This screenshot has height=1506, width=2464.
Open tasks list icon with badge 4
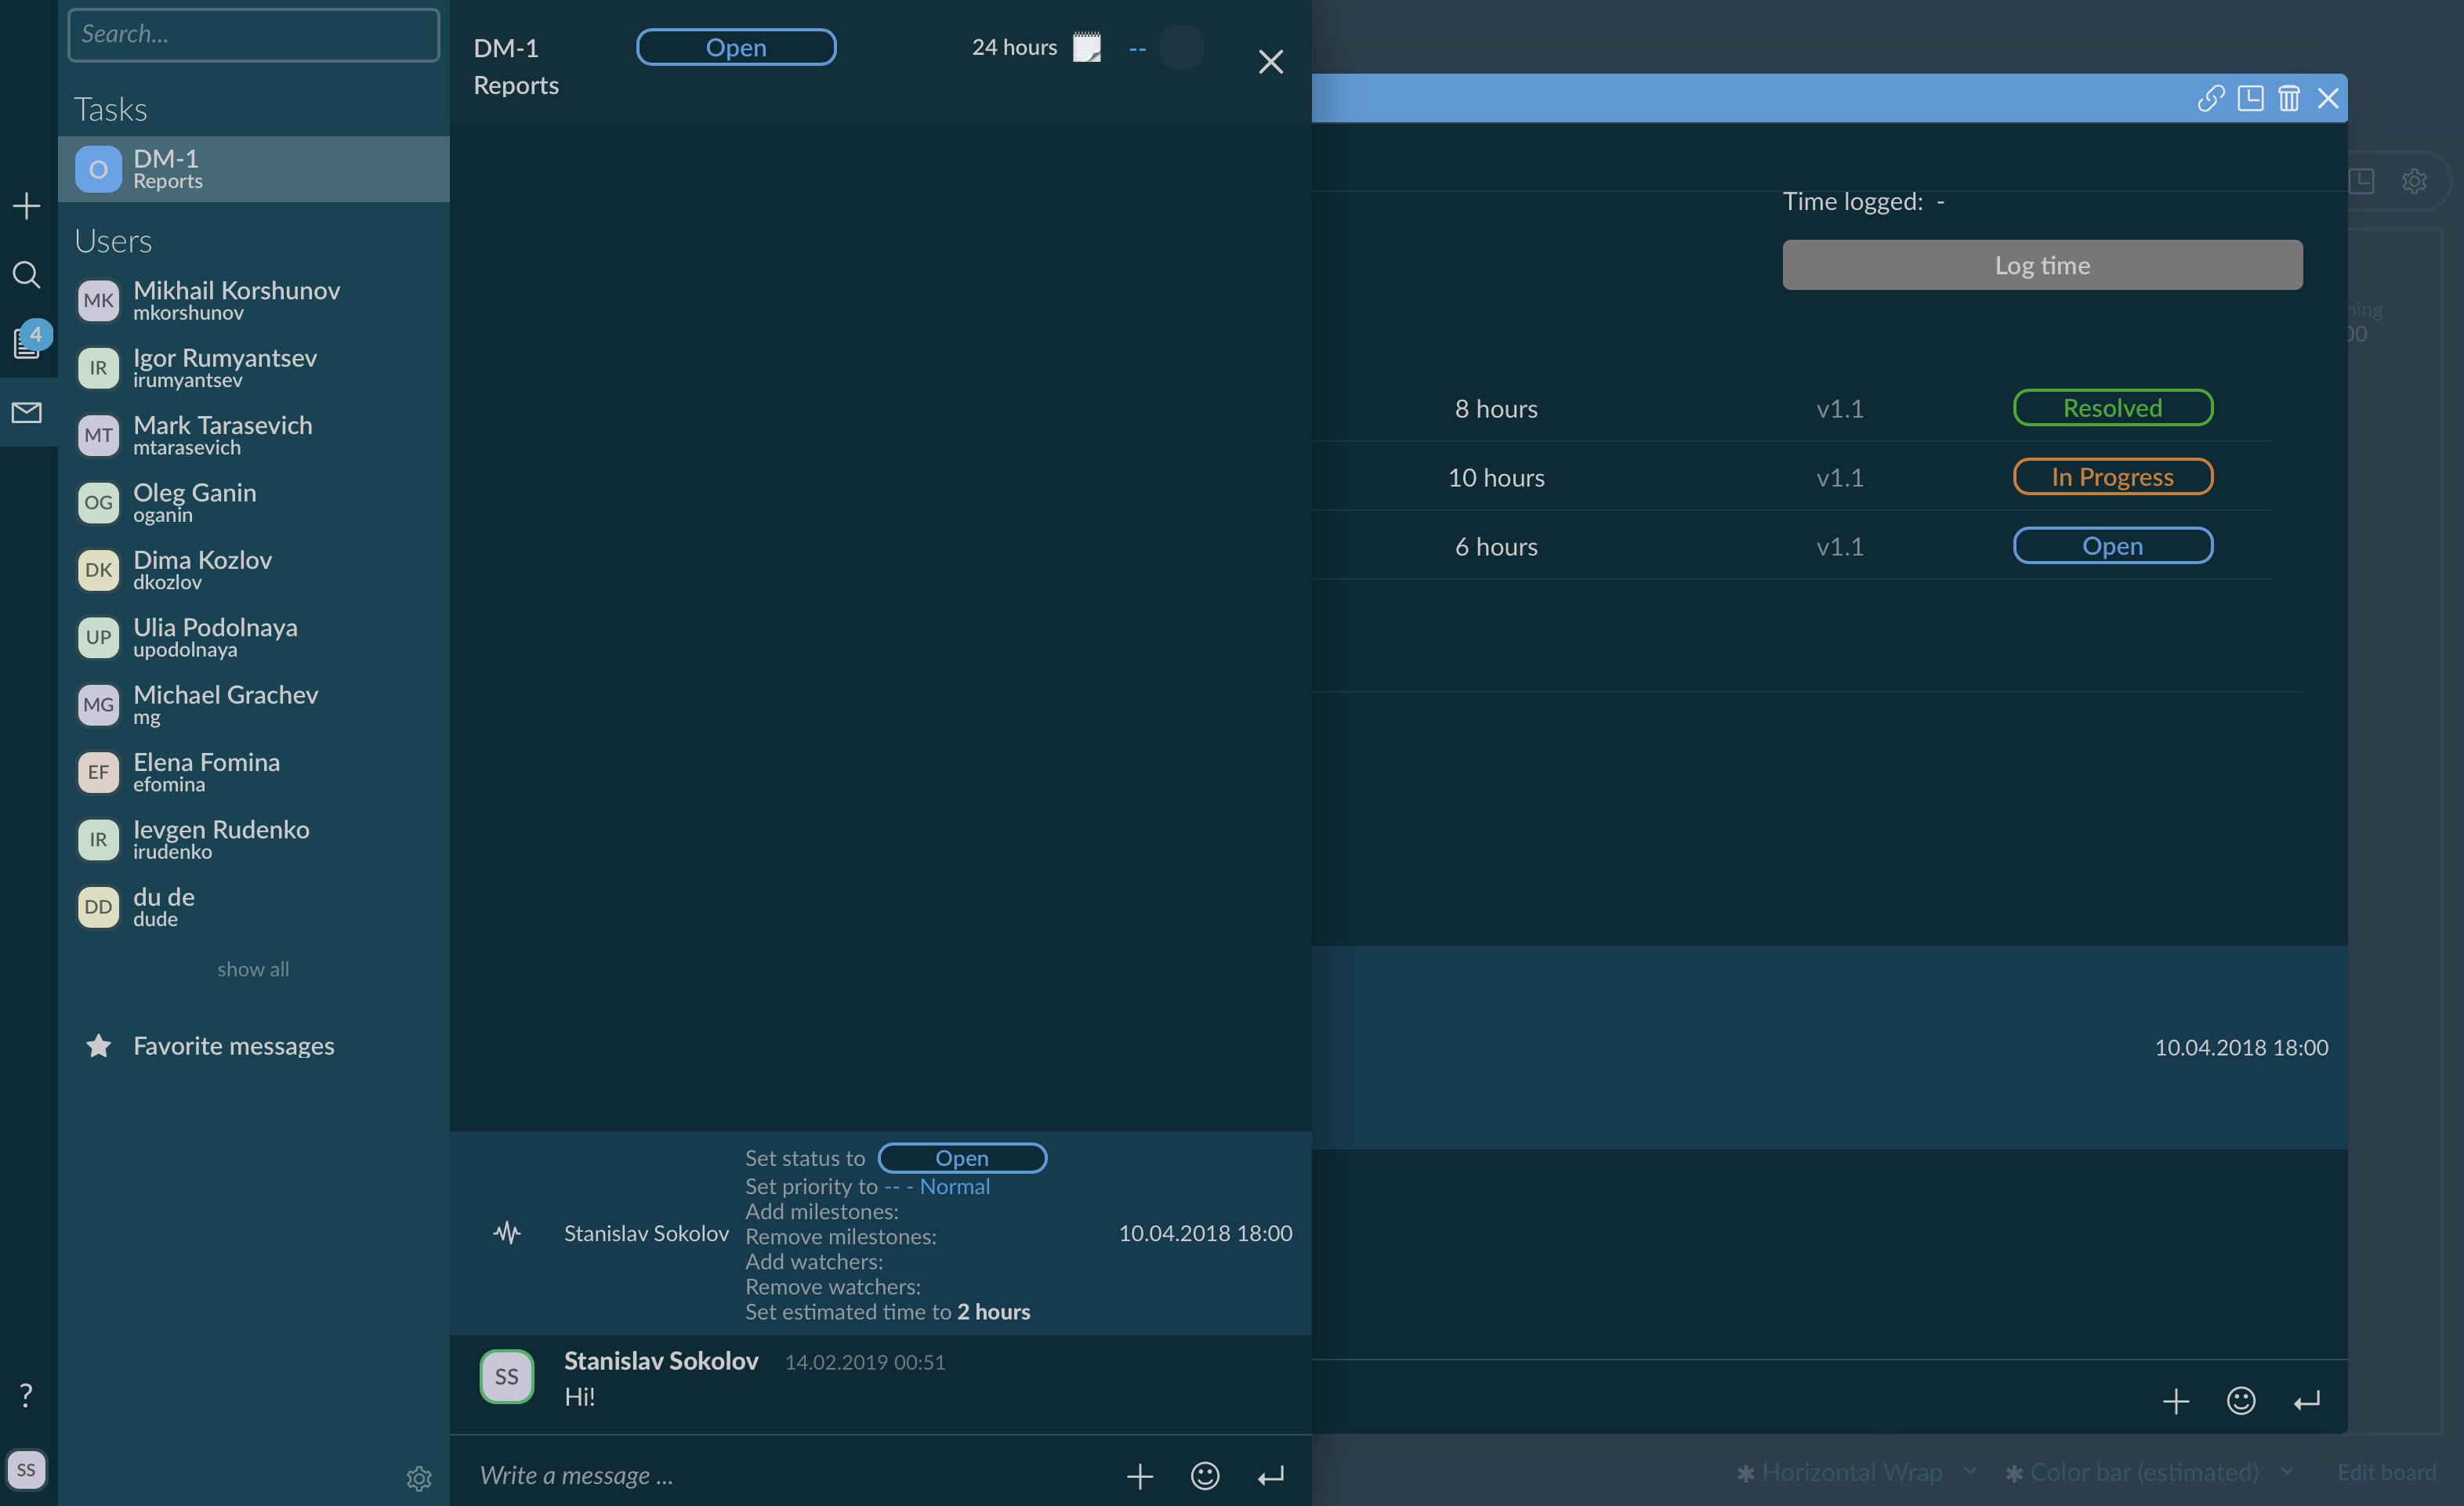click(x=27, y=343)
